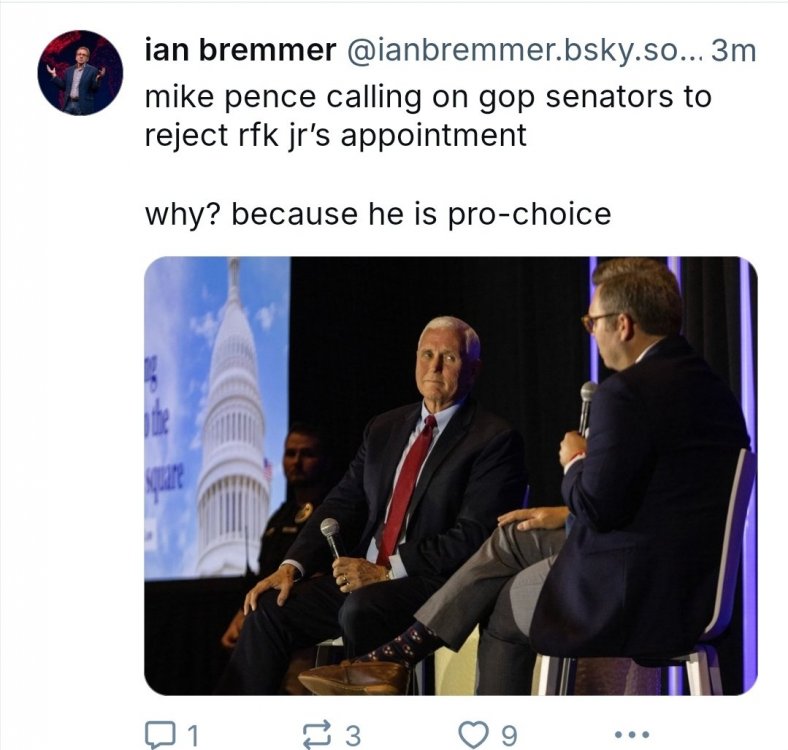
Task: Click the repost count "3"
Action: point(351,736)
